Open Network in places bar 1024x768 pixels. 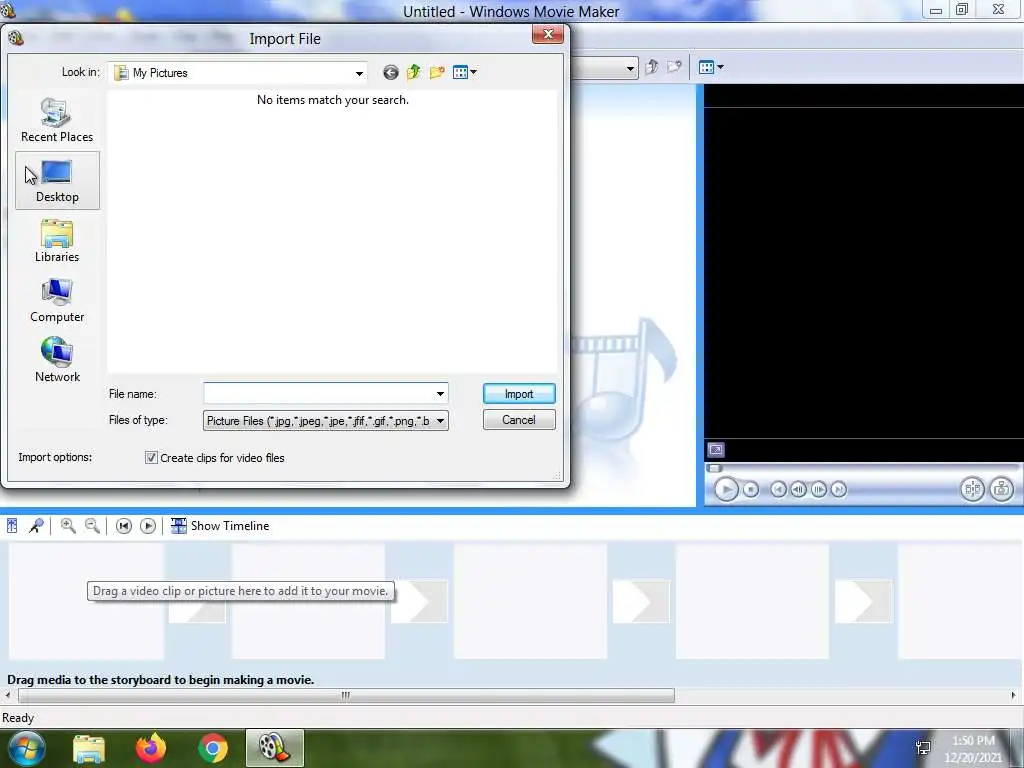click(x=57, y=360)
